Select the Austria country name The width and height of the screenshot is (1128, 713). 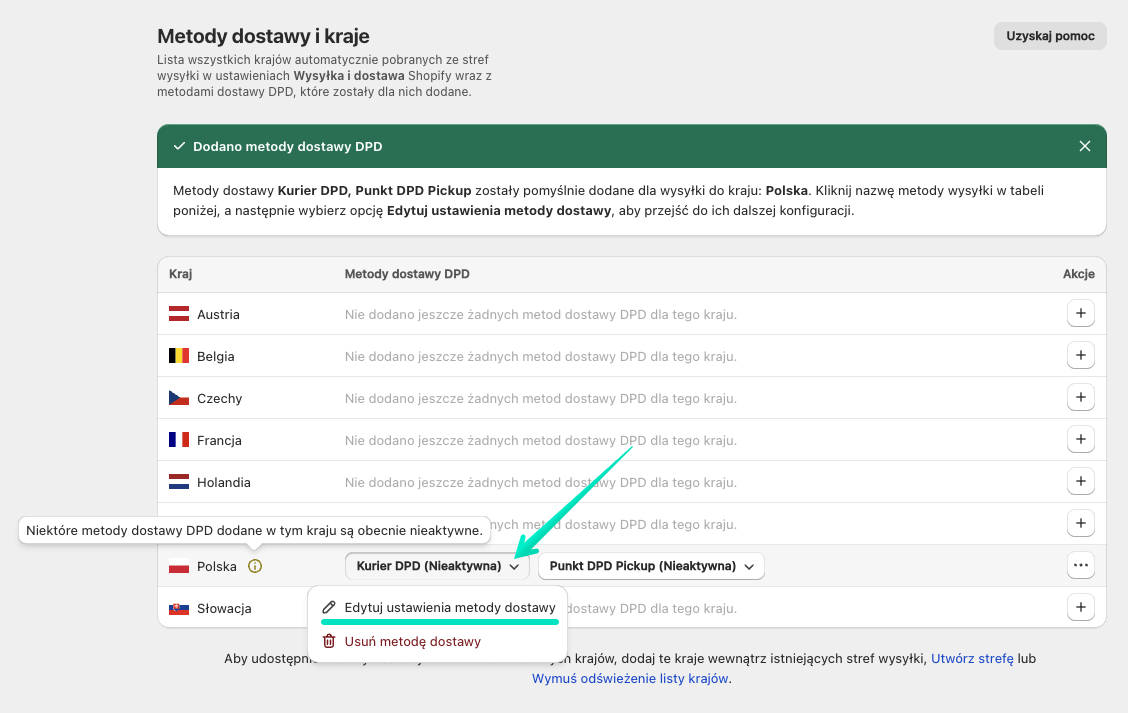[x=219, y=314]
